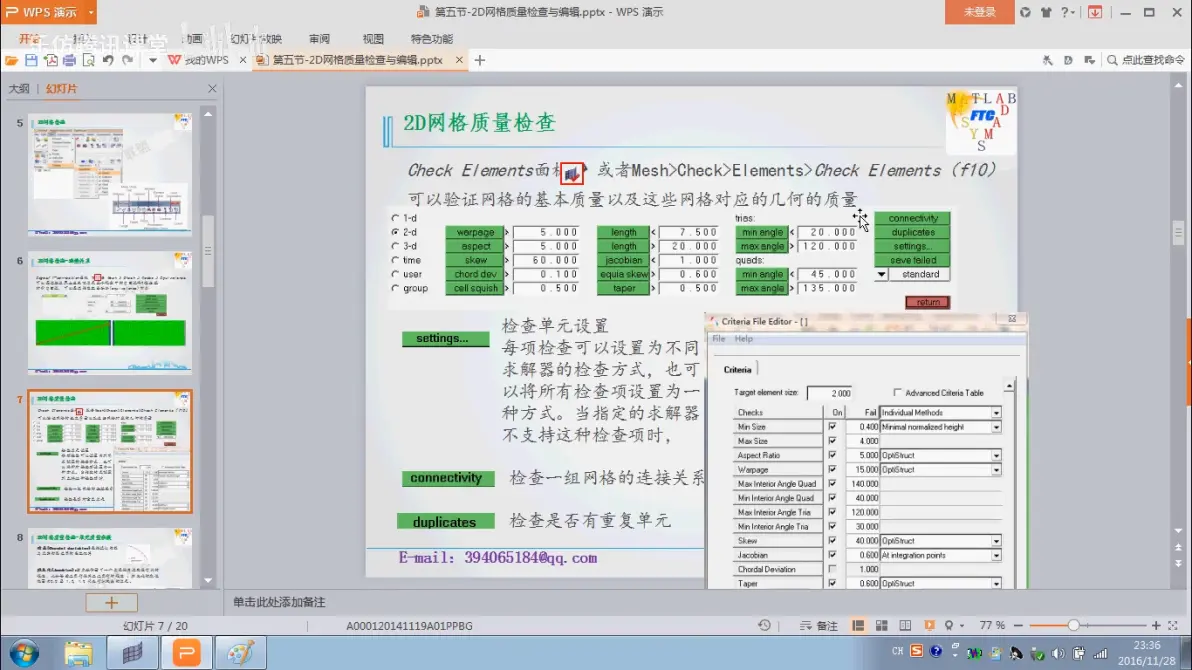Start slideshow from status bar icon
This screenshot has height=670, width=1192.
pos(929,625)
